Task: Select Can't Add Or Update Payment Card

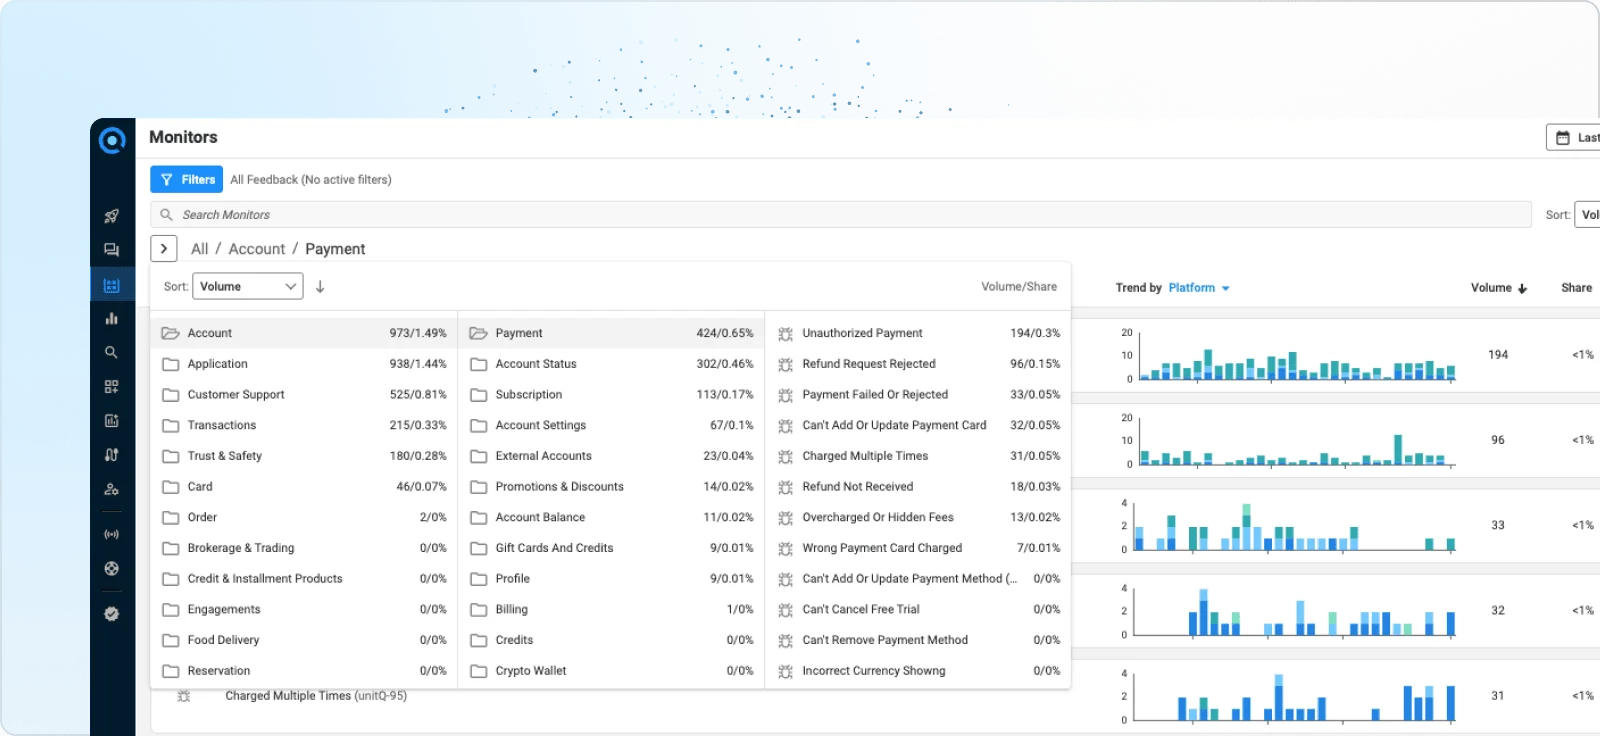Action: click(x=918, y=425)
